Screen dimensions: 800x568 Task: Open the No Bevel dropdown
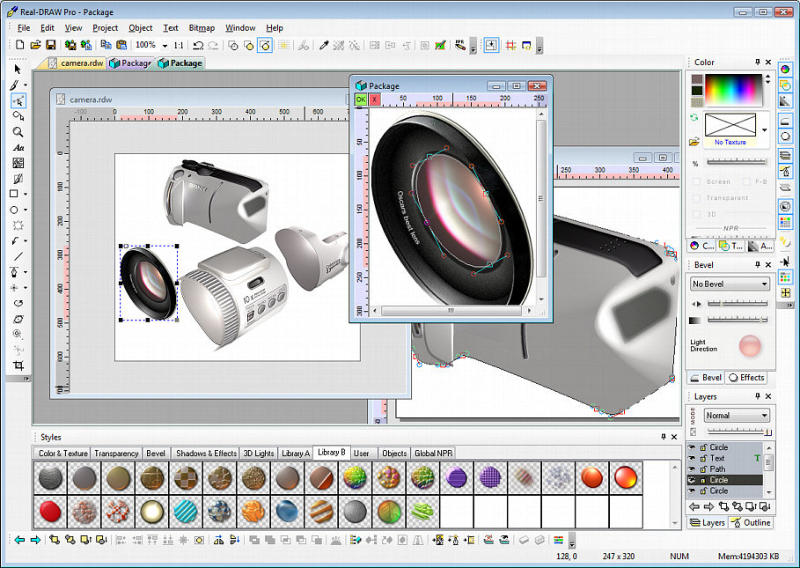(x=730, y=284)
